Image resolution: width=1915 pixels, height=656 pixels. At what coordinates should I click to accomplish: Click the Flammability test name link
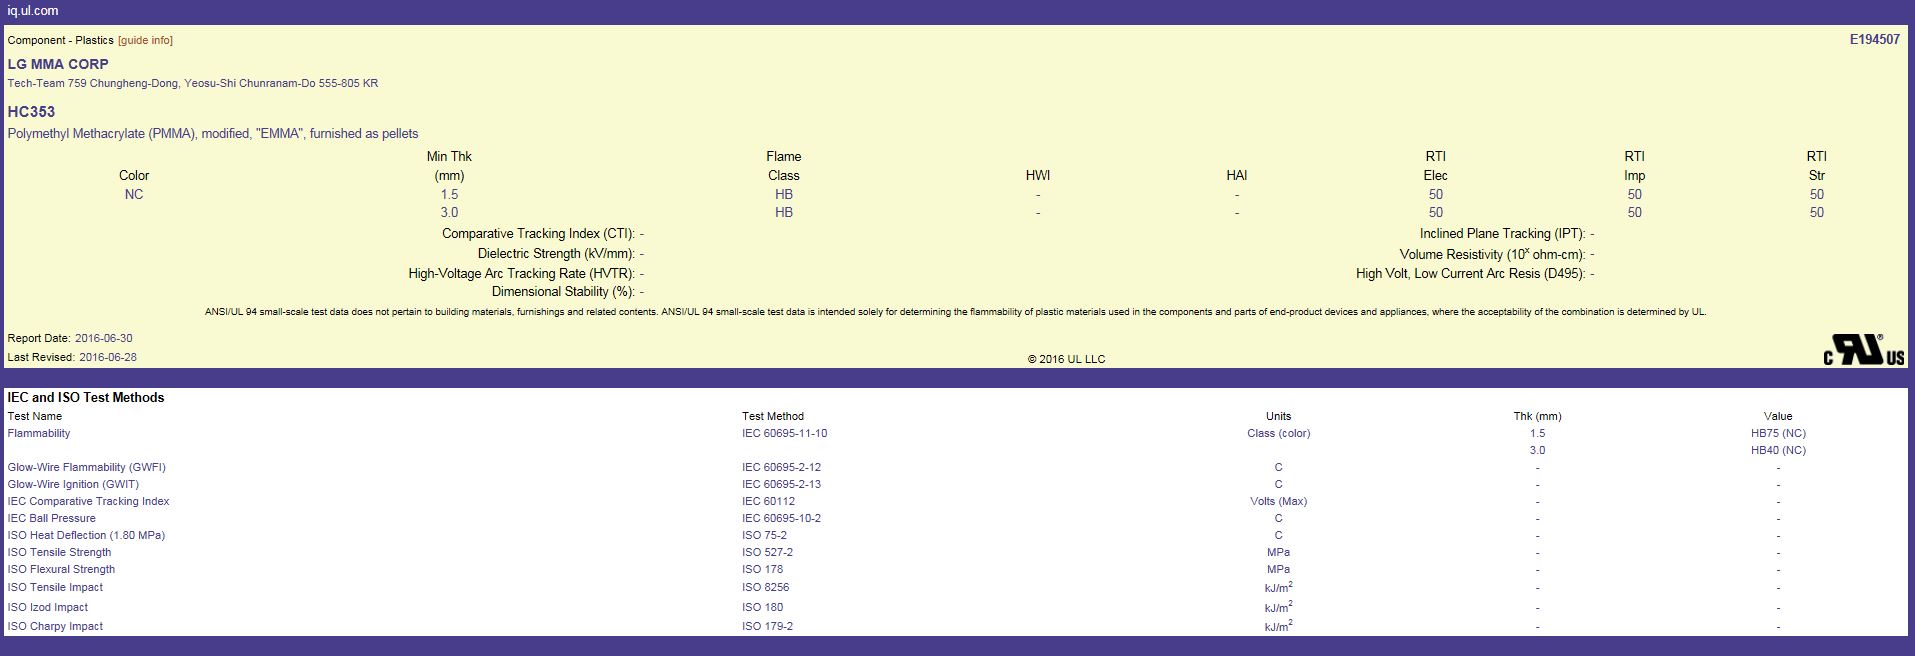[x=39, y=433]
